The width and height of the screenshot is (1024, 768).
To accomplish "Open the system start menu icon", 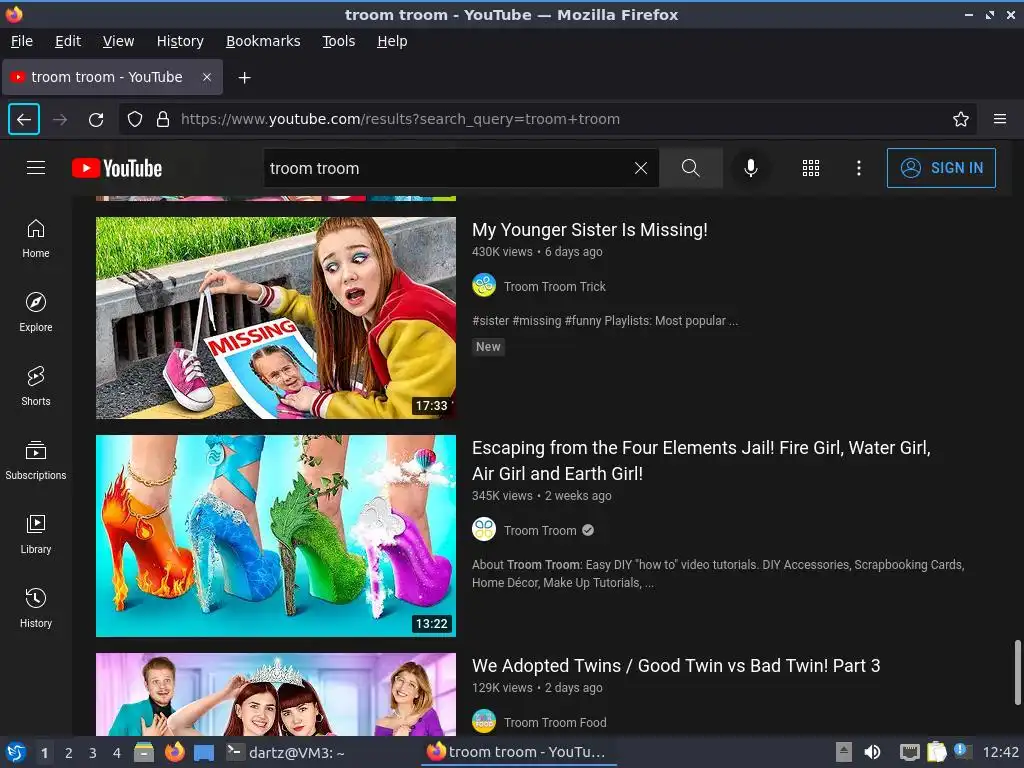I will 16,752.
